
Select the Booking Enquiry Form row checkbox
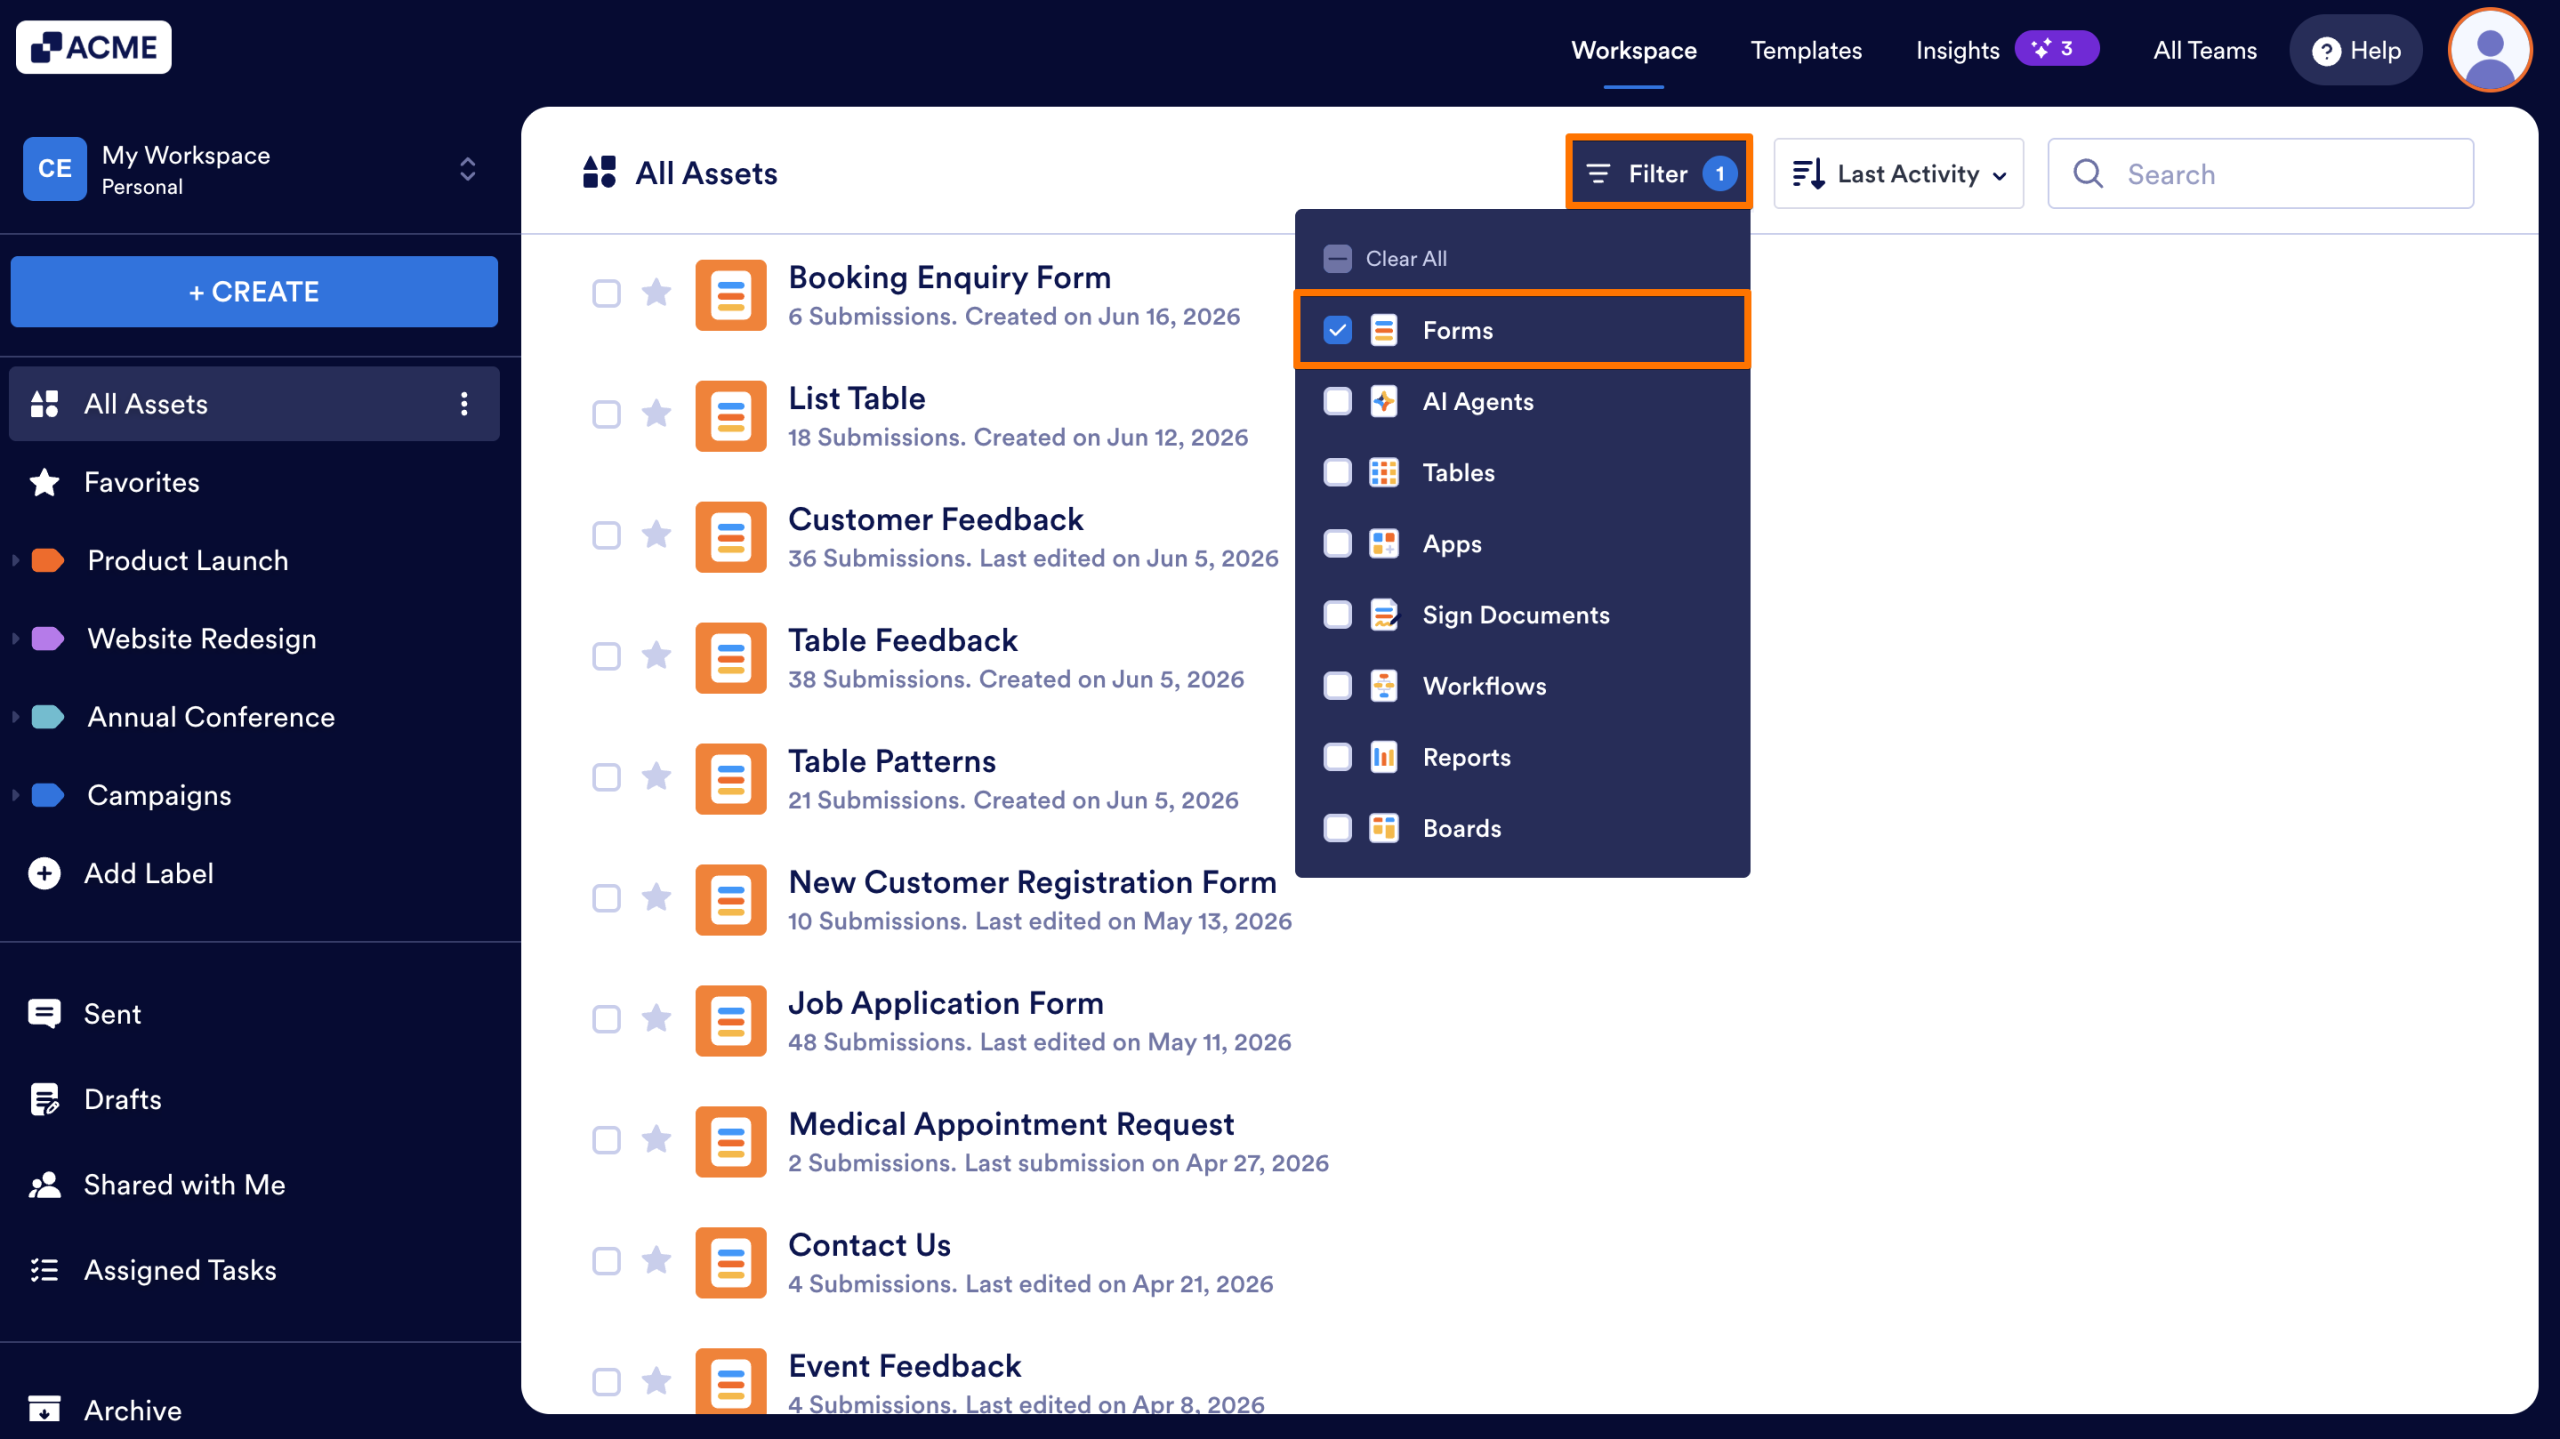(606, 294)
